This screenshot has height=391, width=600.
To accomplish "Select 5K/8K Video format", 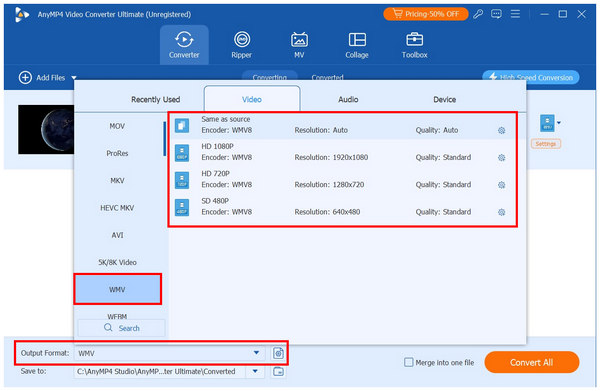I will 117,262.
